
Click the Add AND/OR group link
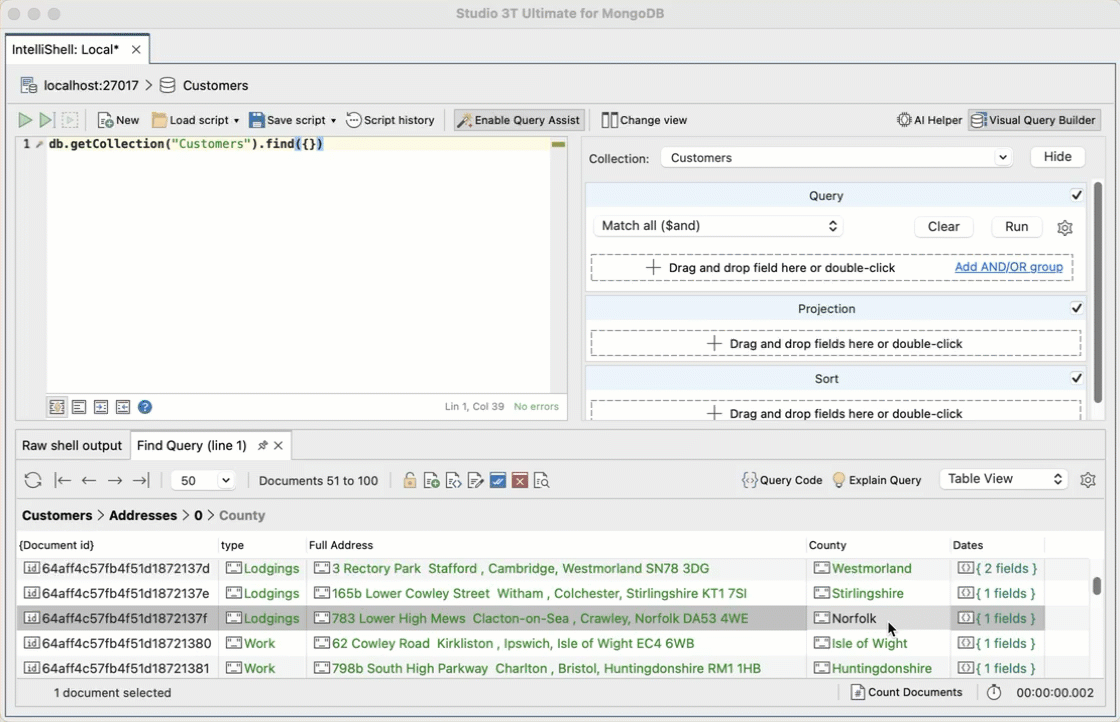(1008, 267)
